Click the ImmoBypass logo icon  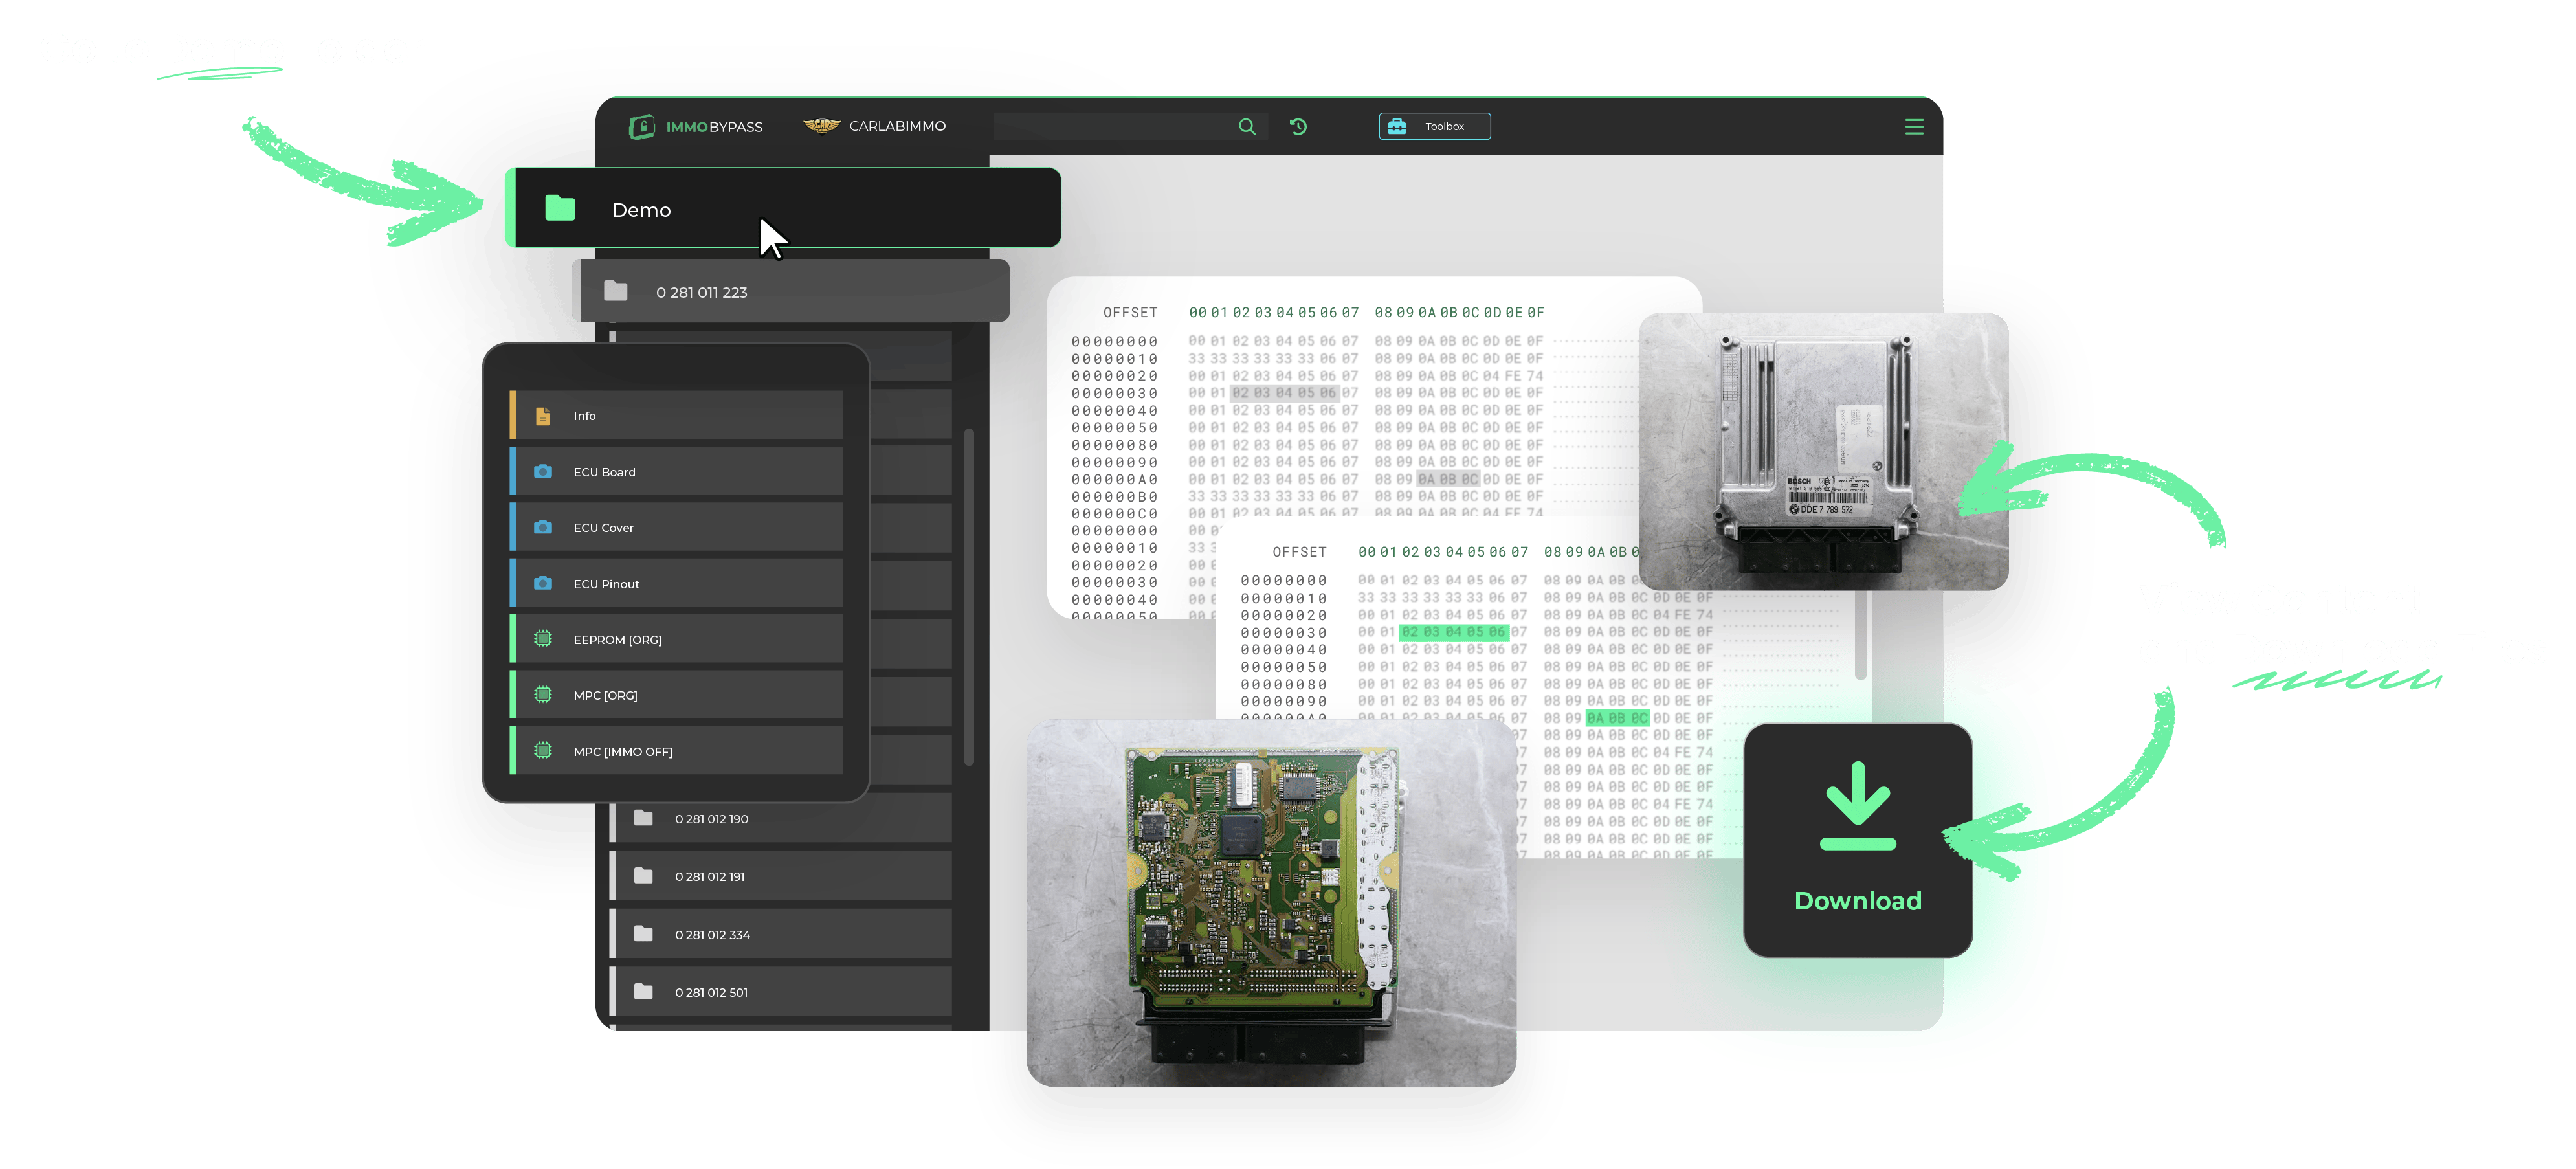coord(642,126)
